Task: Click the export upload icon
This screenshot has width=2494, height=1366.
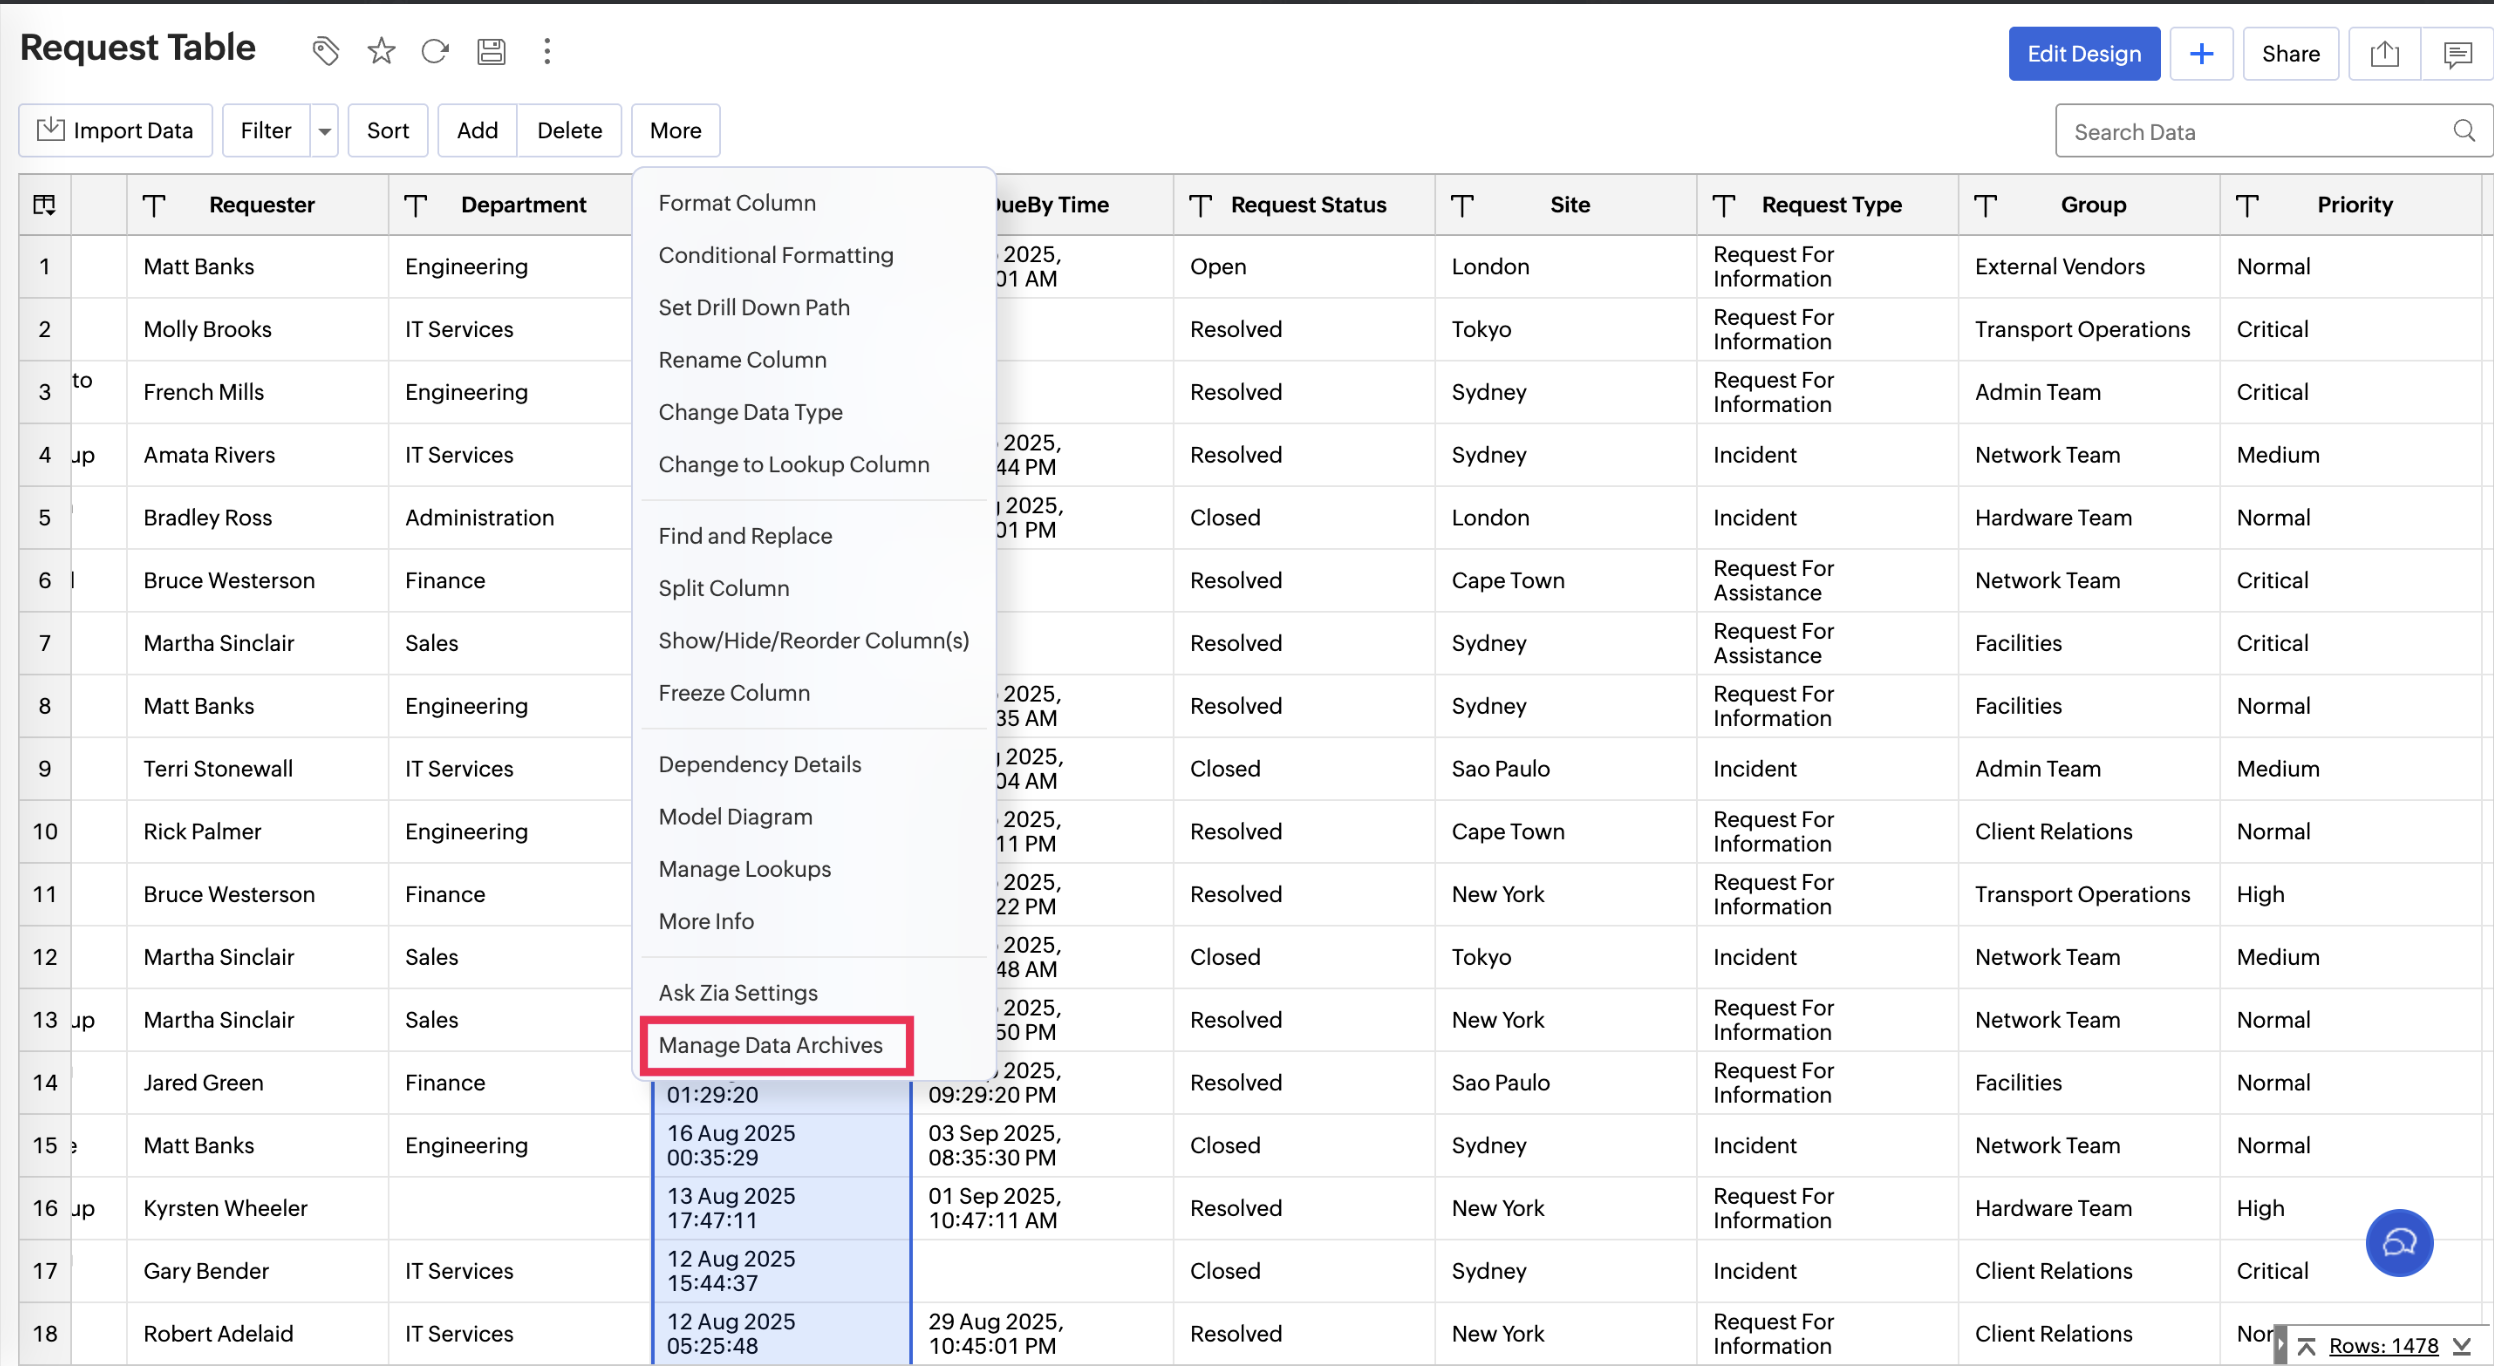Action: [x=2384, y=54]
